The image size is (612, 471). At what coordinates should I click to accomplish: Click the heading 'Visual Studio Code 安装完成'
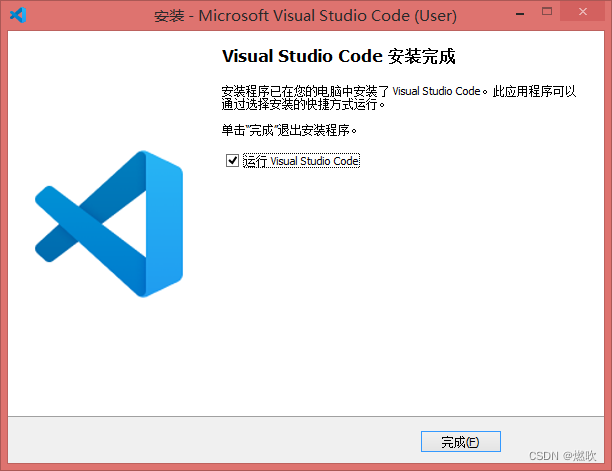[338, 56]
